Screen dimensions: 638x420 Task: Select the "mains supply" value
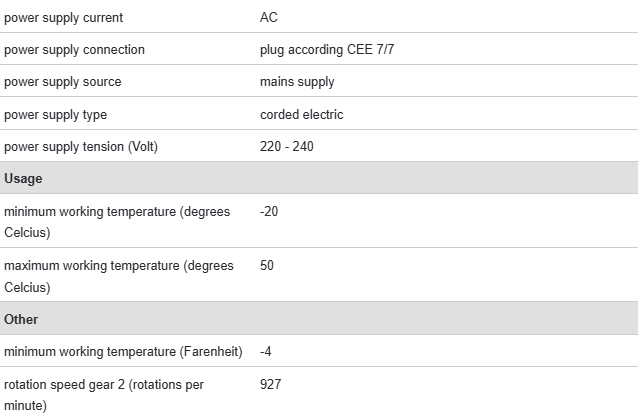coord(297,82)
